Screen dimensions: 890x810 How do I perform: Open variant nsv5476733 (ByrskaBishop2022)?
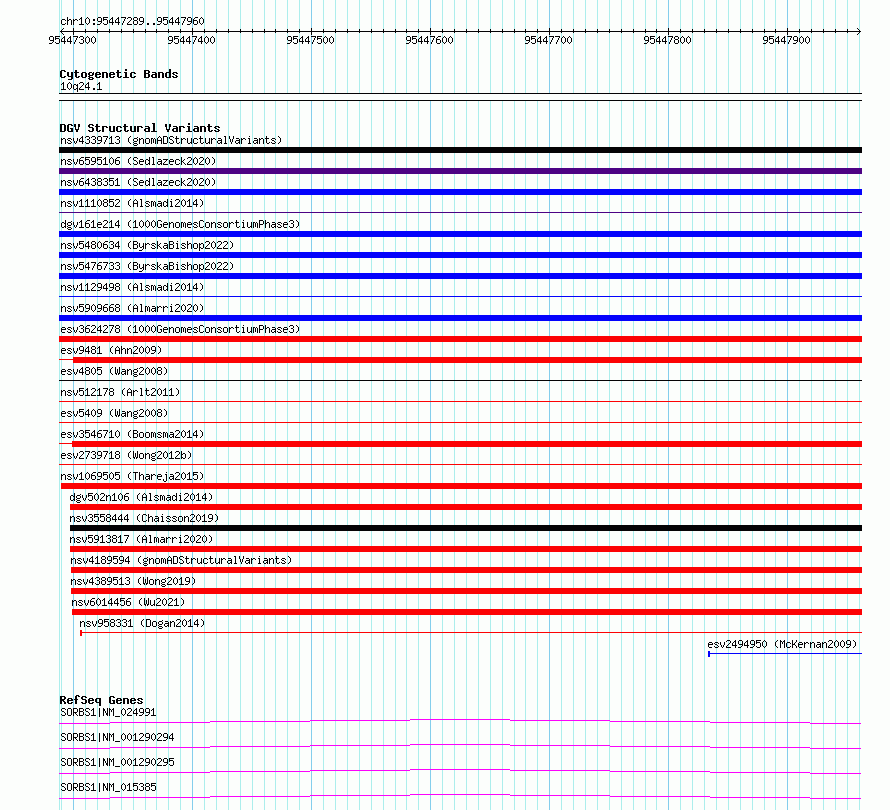147,266
